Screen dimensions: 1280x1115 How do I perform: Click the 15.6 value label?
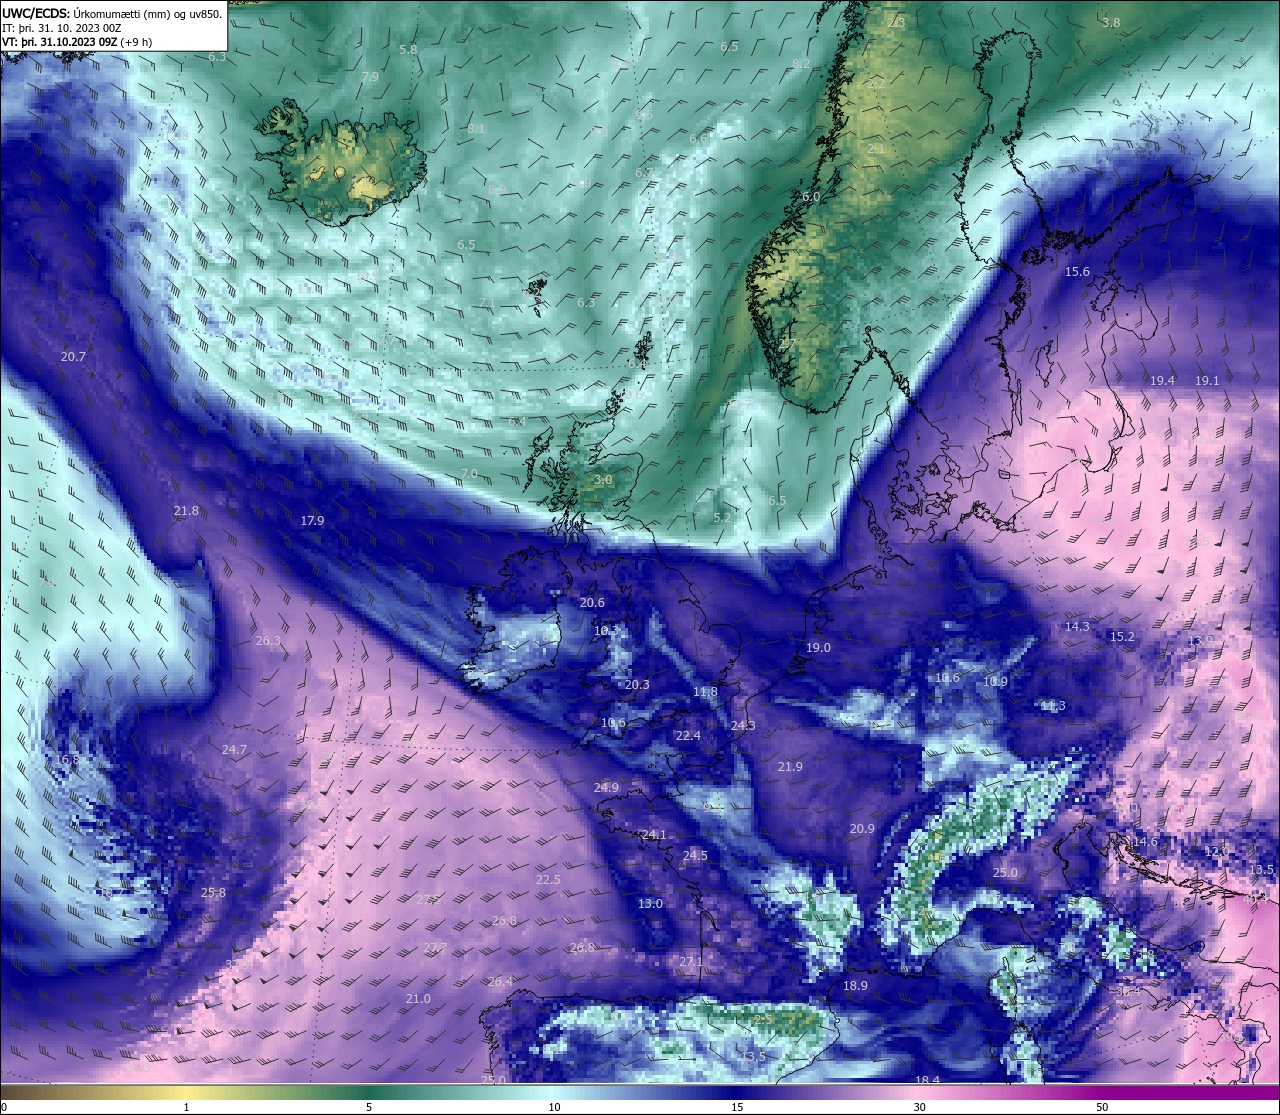click(1077, 271)
